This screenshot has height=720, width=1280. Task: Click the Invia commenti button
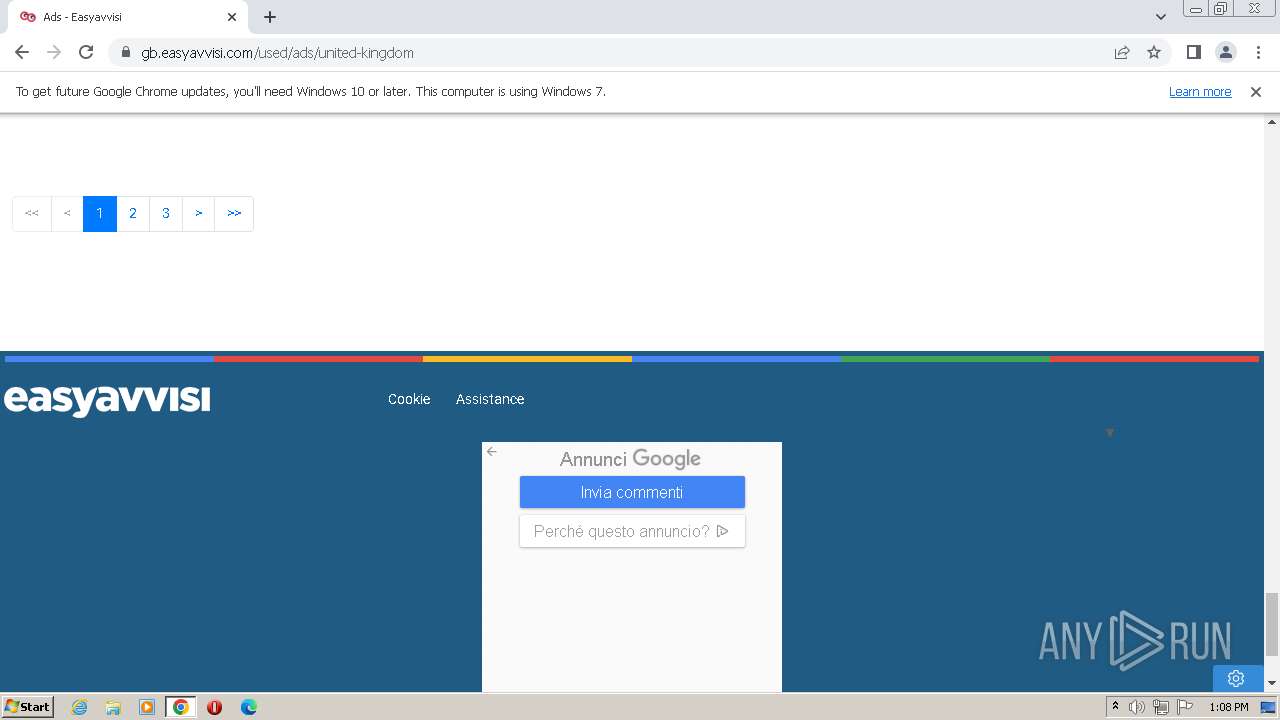[x=632, y=492]
